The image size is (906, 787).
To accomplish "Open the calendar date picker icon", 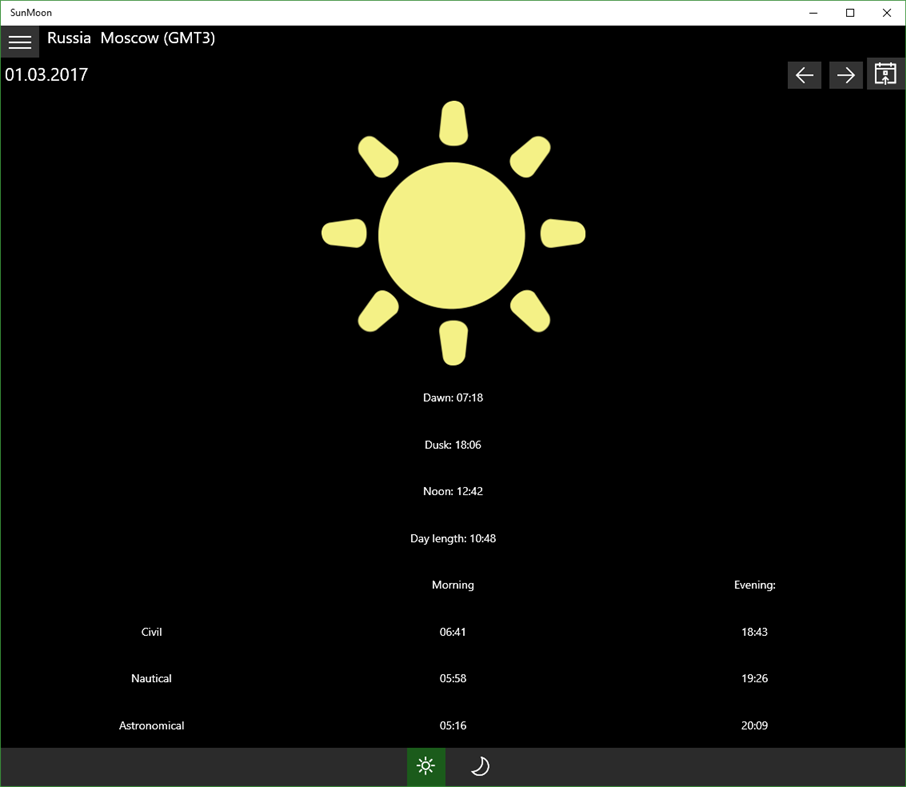I will click(x=884, y=74).
